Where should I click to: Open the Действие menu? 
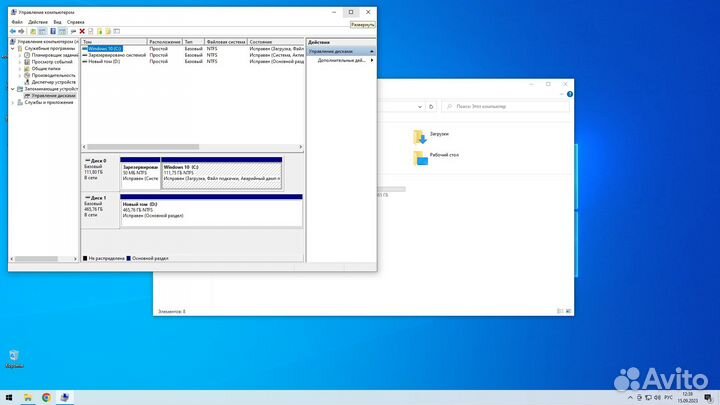38,22
